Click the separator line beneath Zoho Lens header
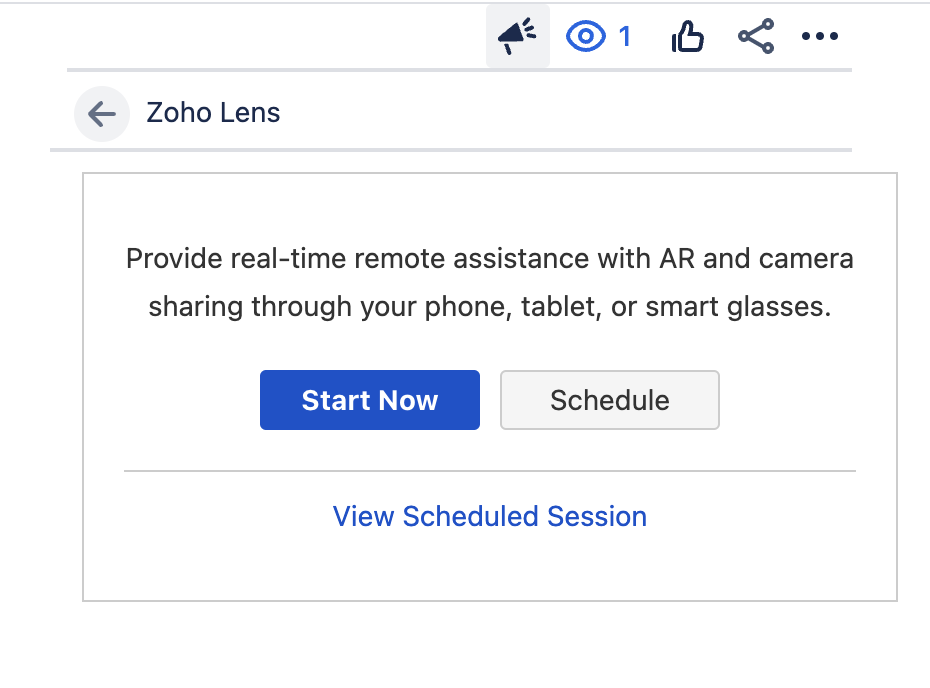930x688 pixels. 450,150
